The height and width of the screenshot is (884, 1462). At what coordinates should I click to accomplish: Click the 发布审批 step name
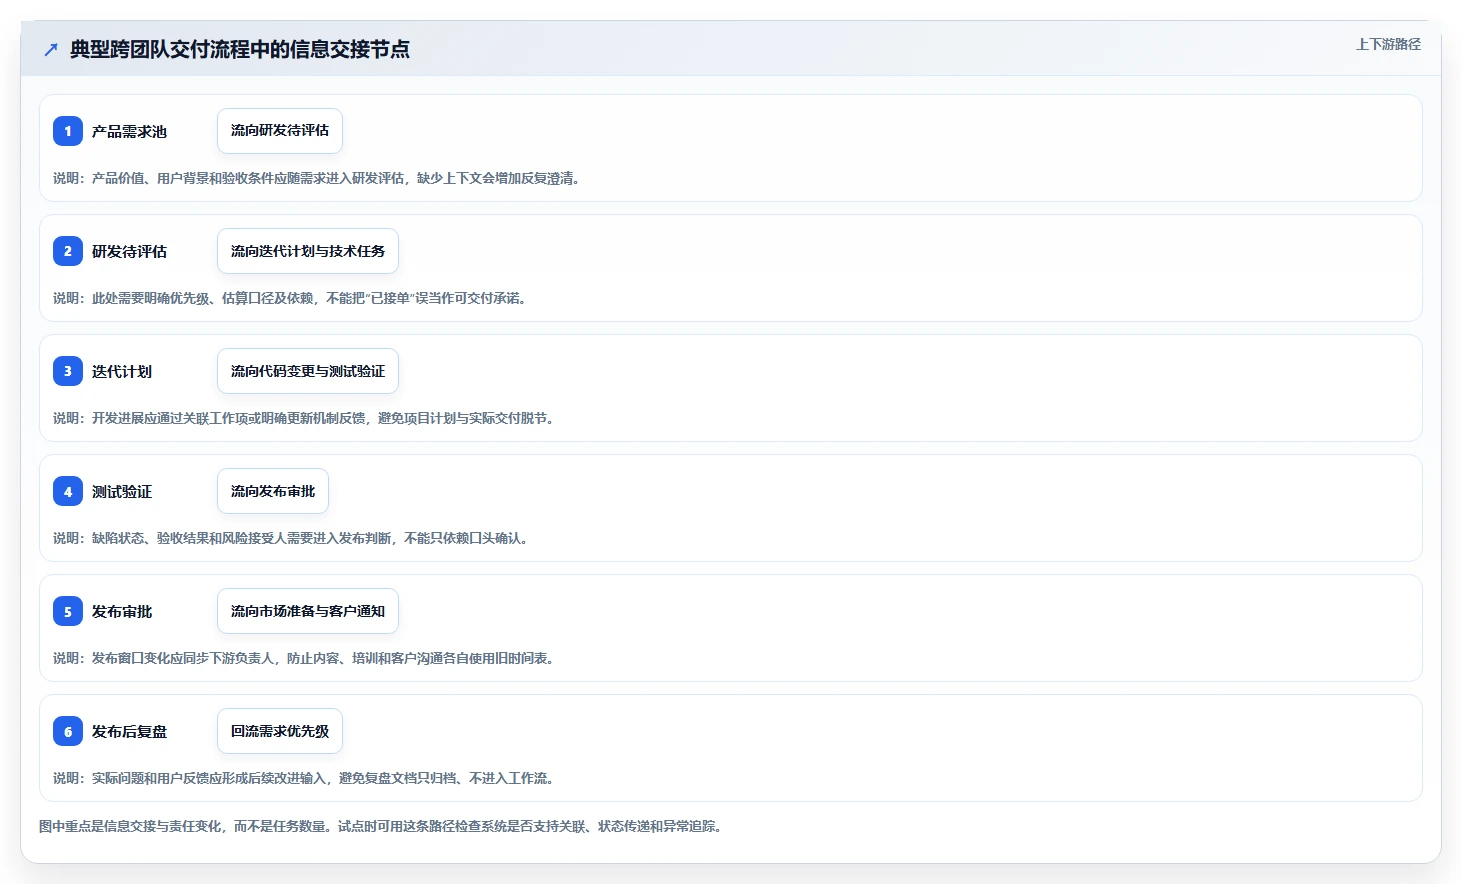(122, 612)
